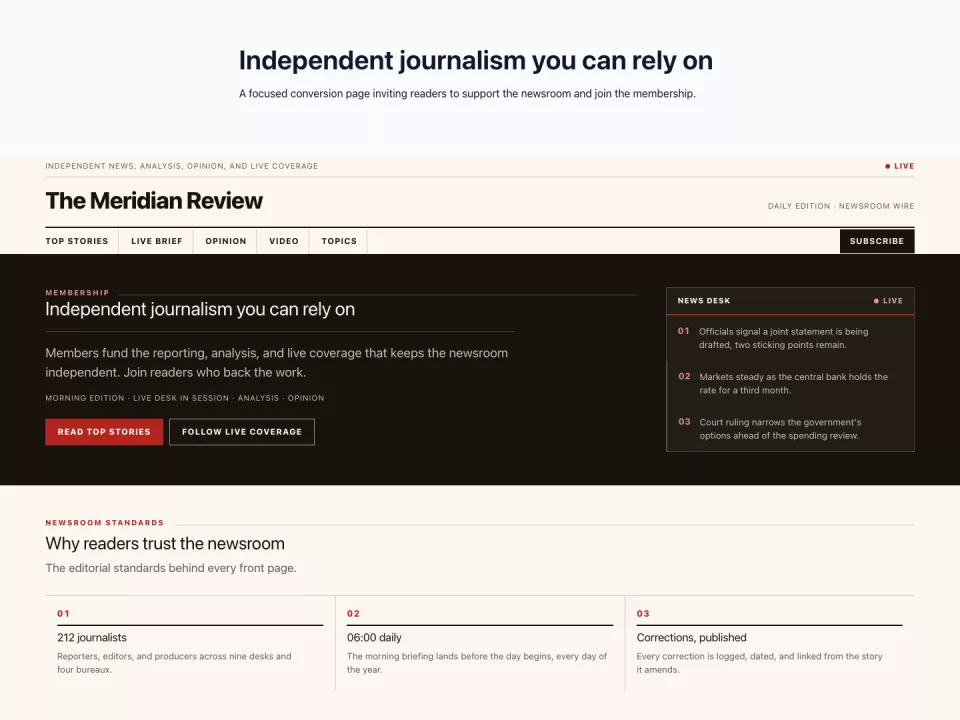Open the Top Stories nav item

pos(77,241)
